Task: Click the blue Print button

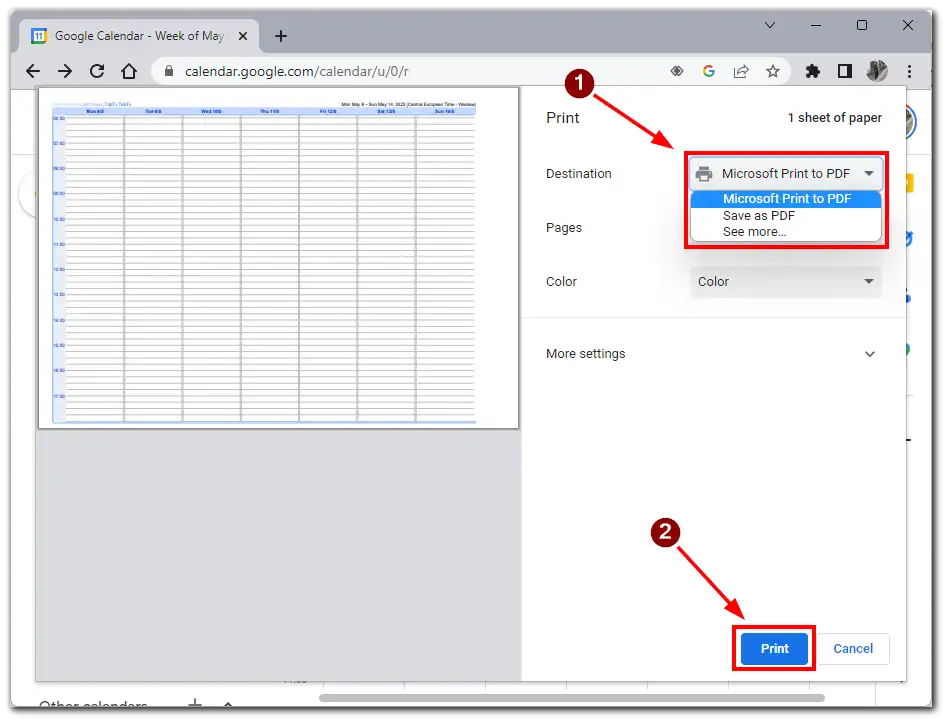Action: pos(774,649)
